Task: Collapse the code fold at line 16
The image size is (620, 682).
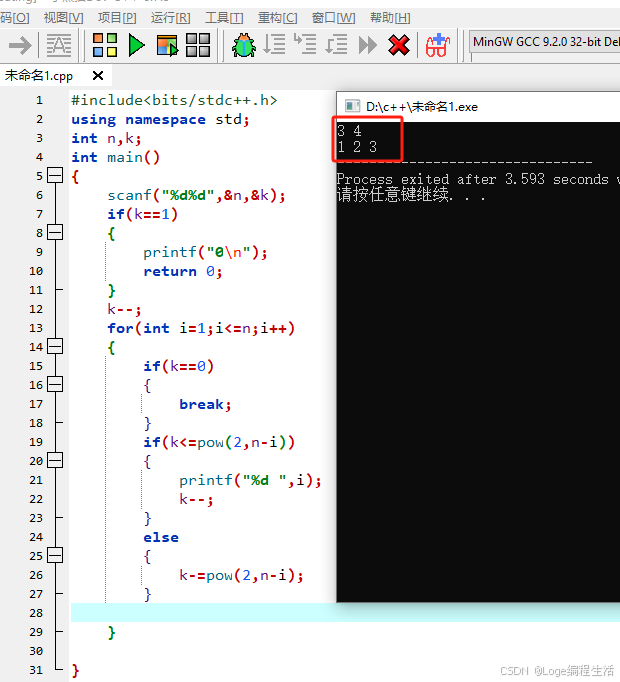Action: pyautogui.click(x=55, y=384)
